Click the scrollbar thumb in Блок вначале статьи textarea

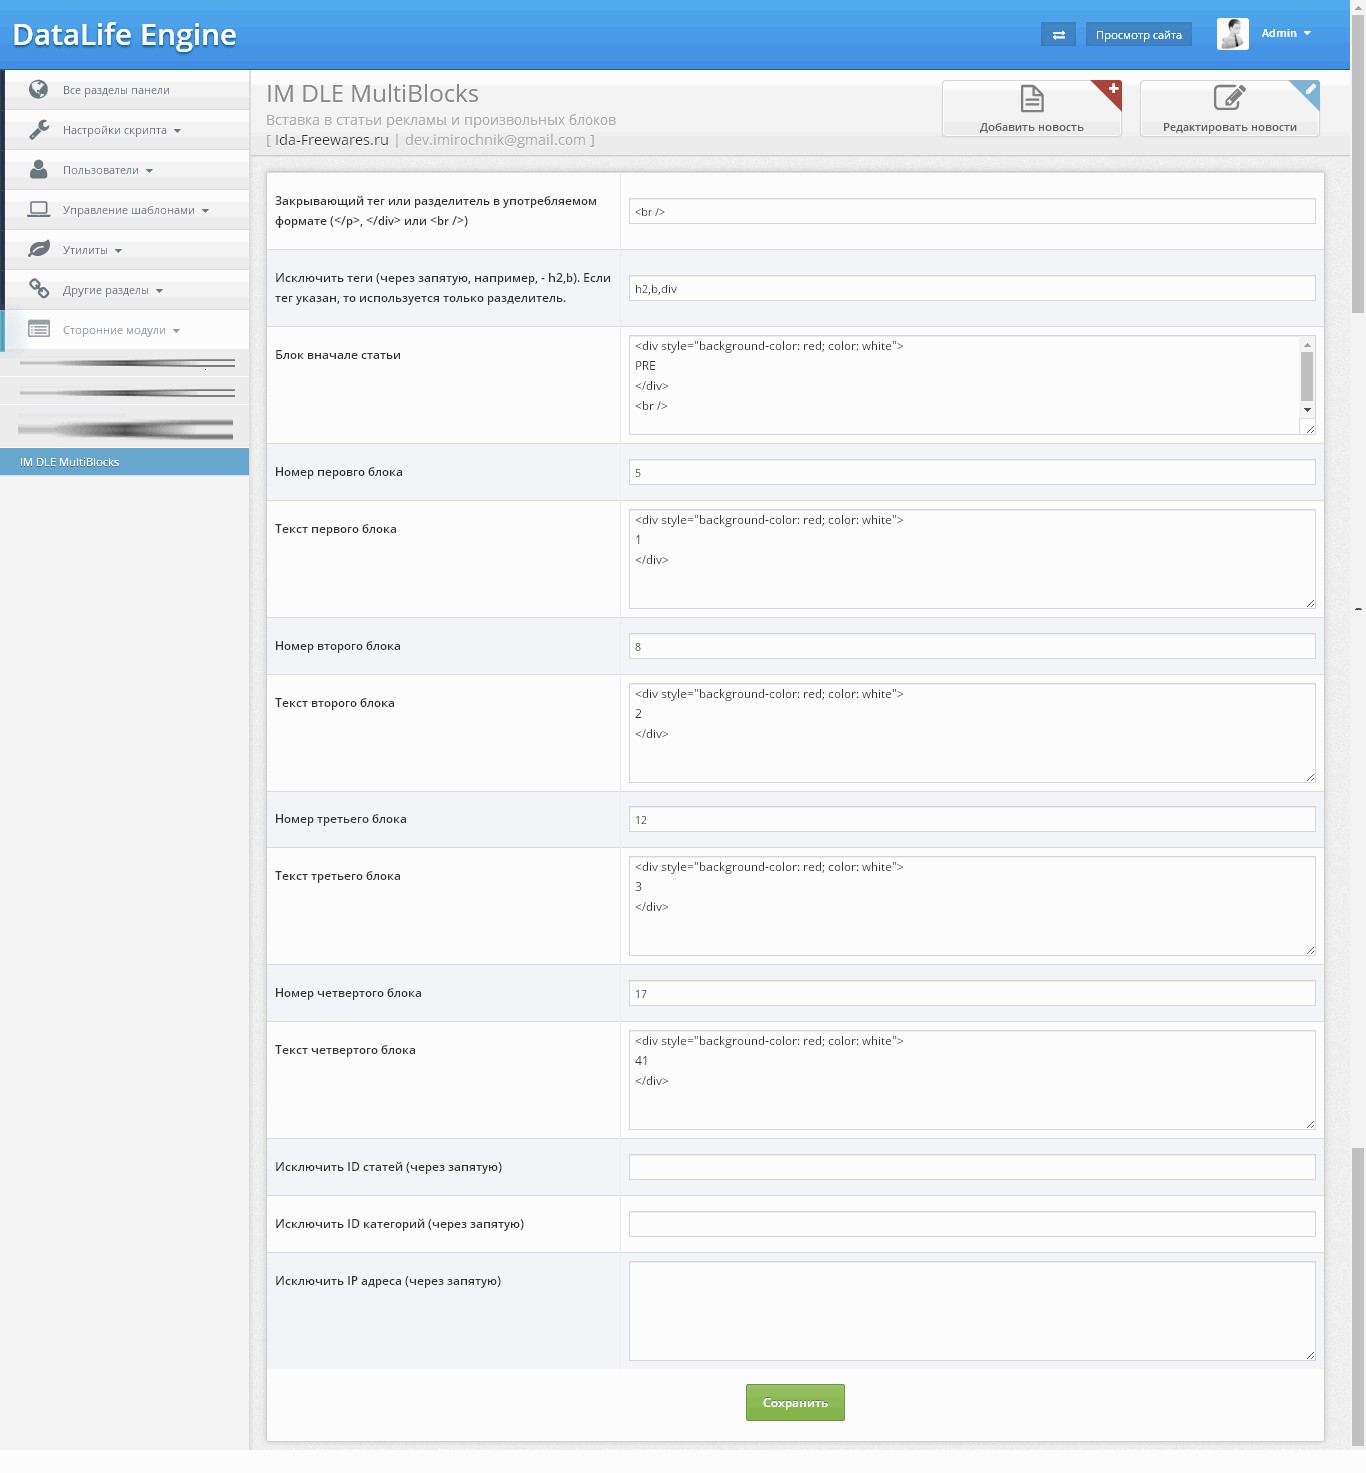coord(1307,377)
